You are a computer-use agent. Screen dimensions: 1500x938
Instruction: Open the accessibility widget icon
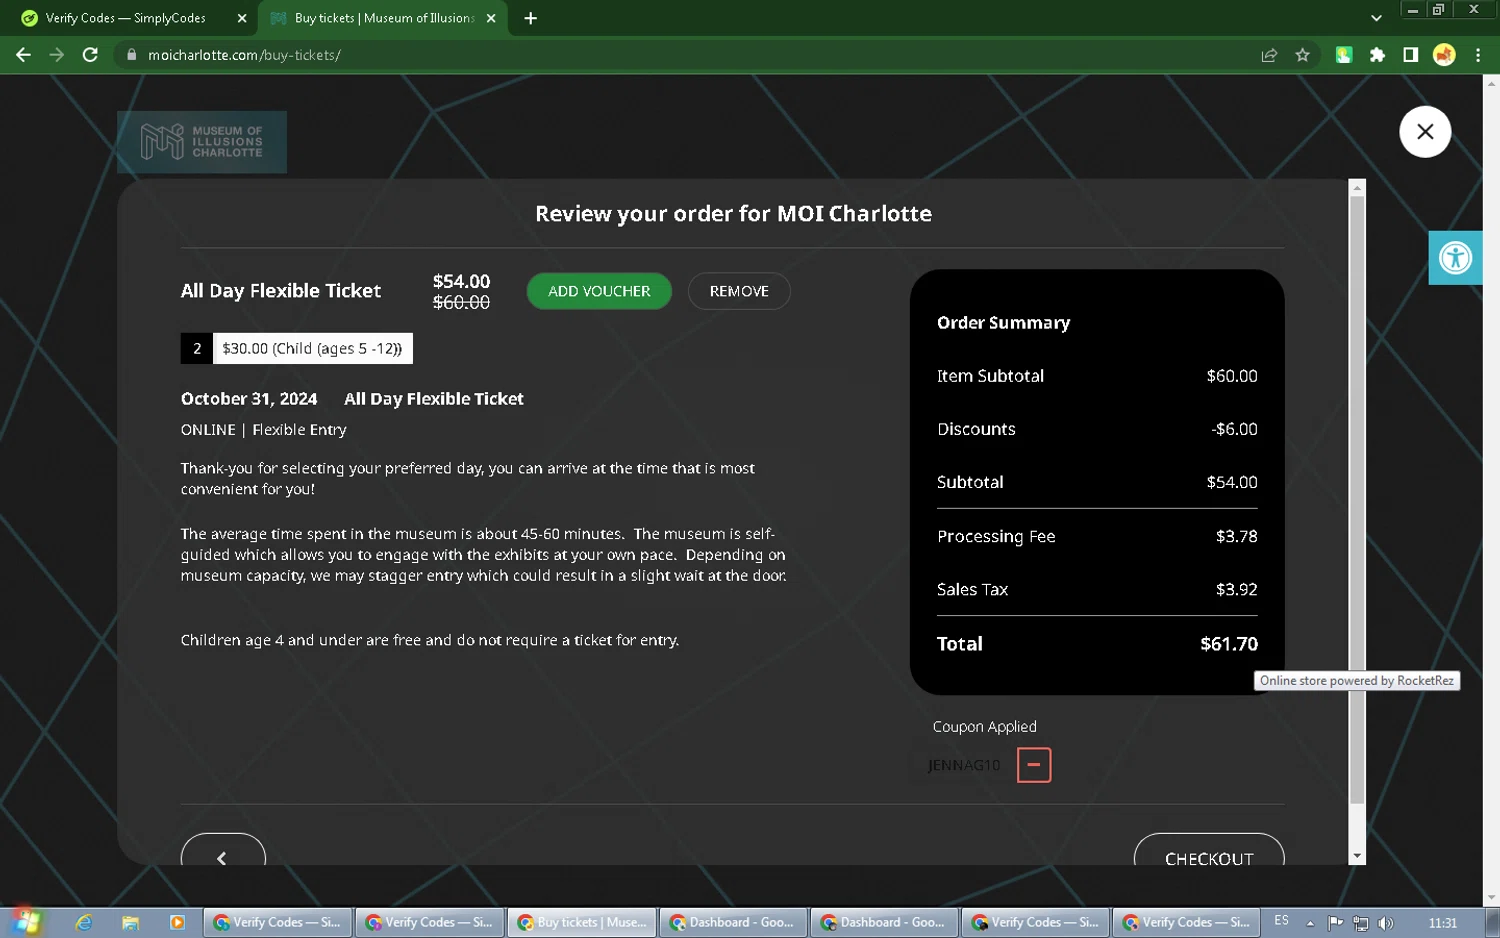tap(1455, 257)
